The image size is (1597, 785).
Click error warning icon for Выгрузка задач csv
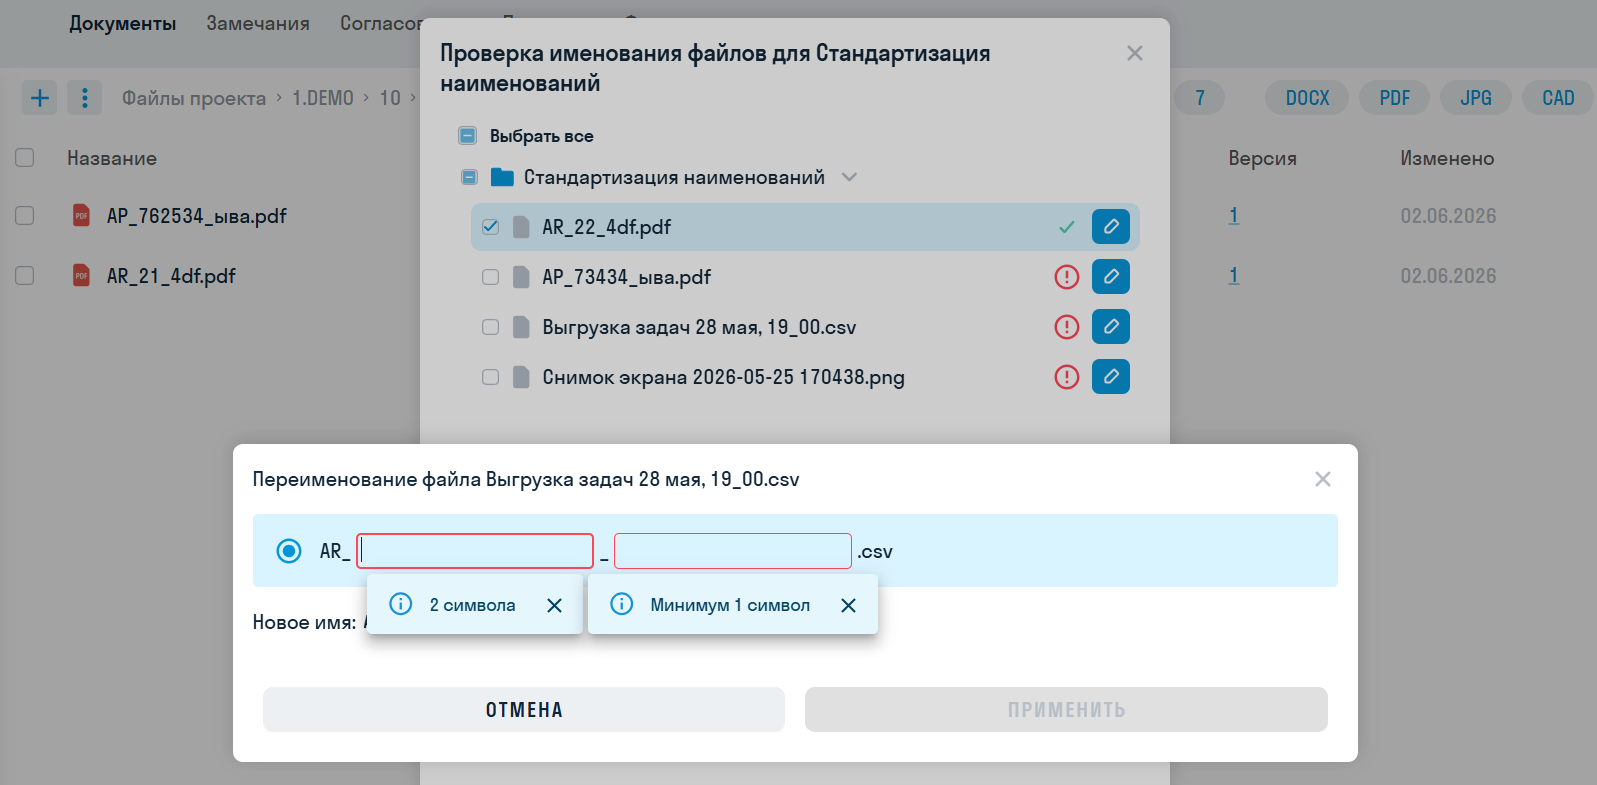[1067, 327]
